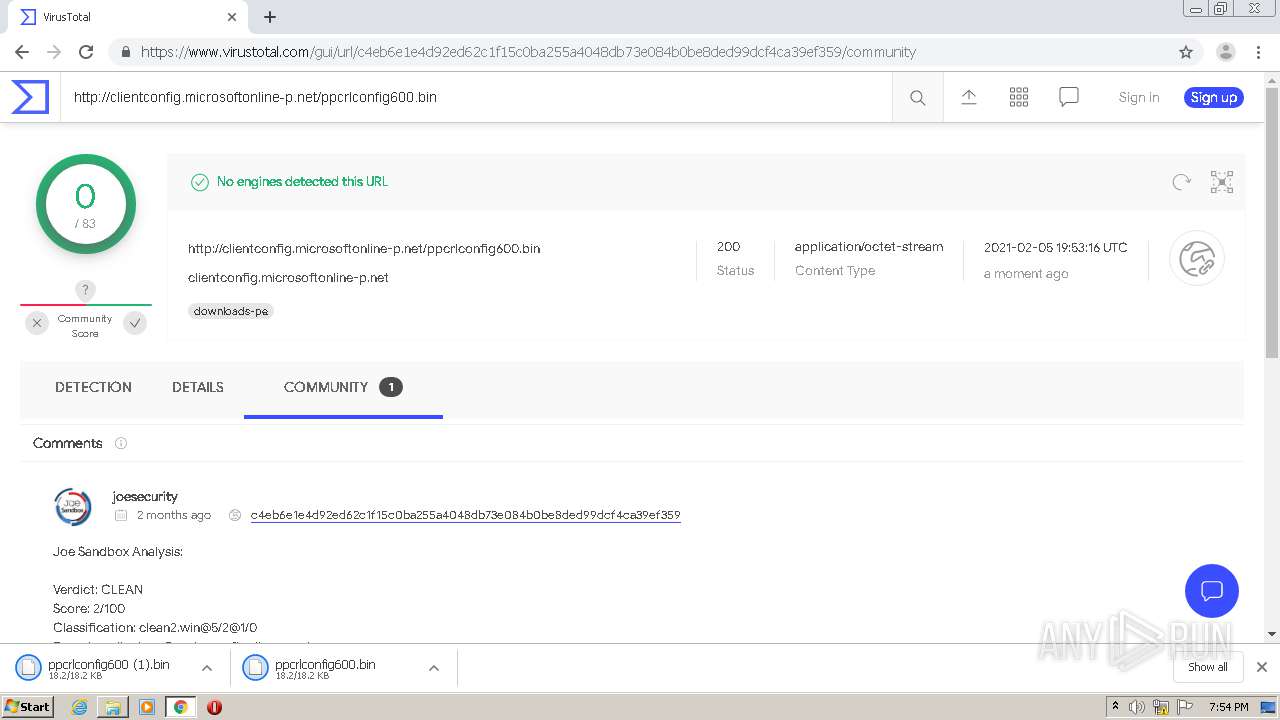The width and height of the screenshot is (1280, 720).
Task: Click the URL link globe icon
Action: (1197, 259)
